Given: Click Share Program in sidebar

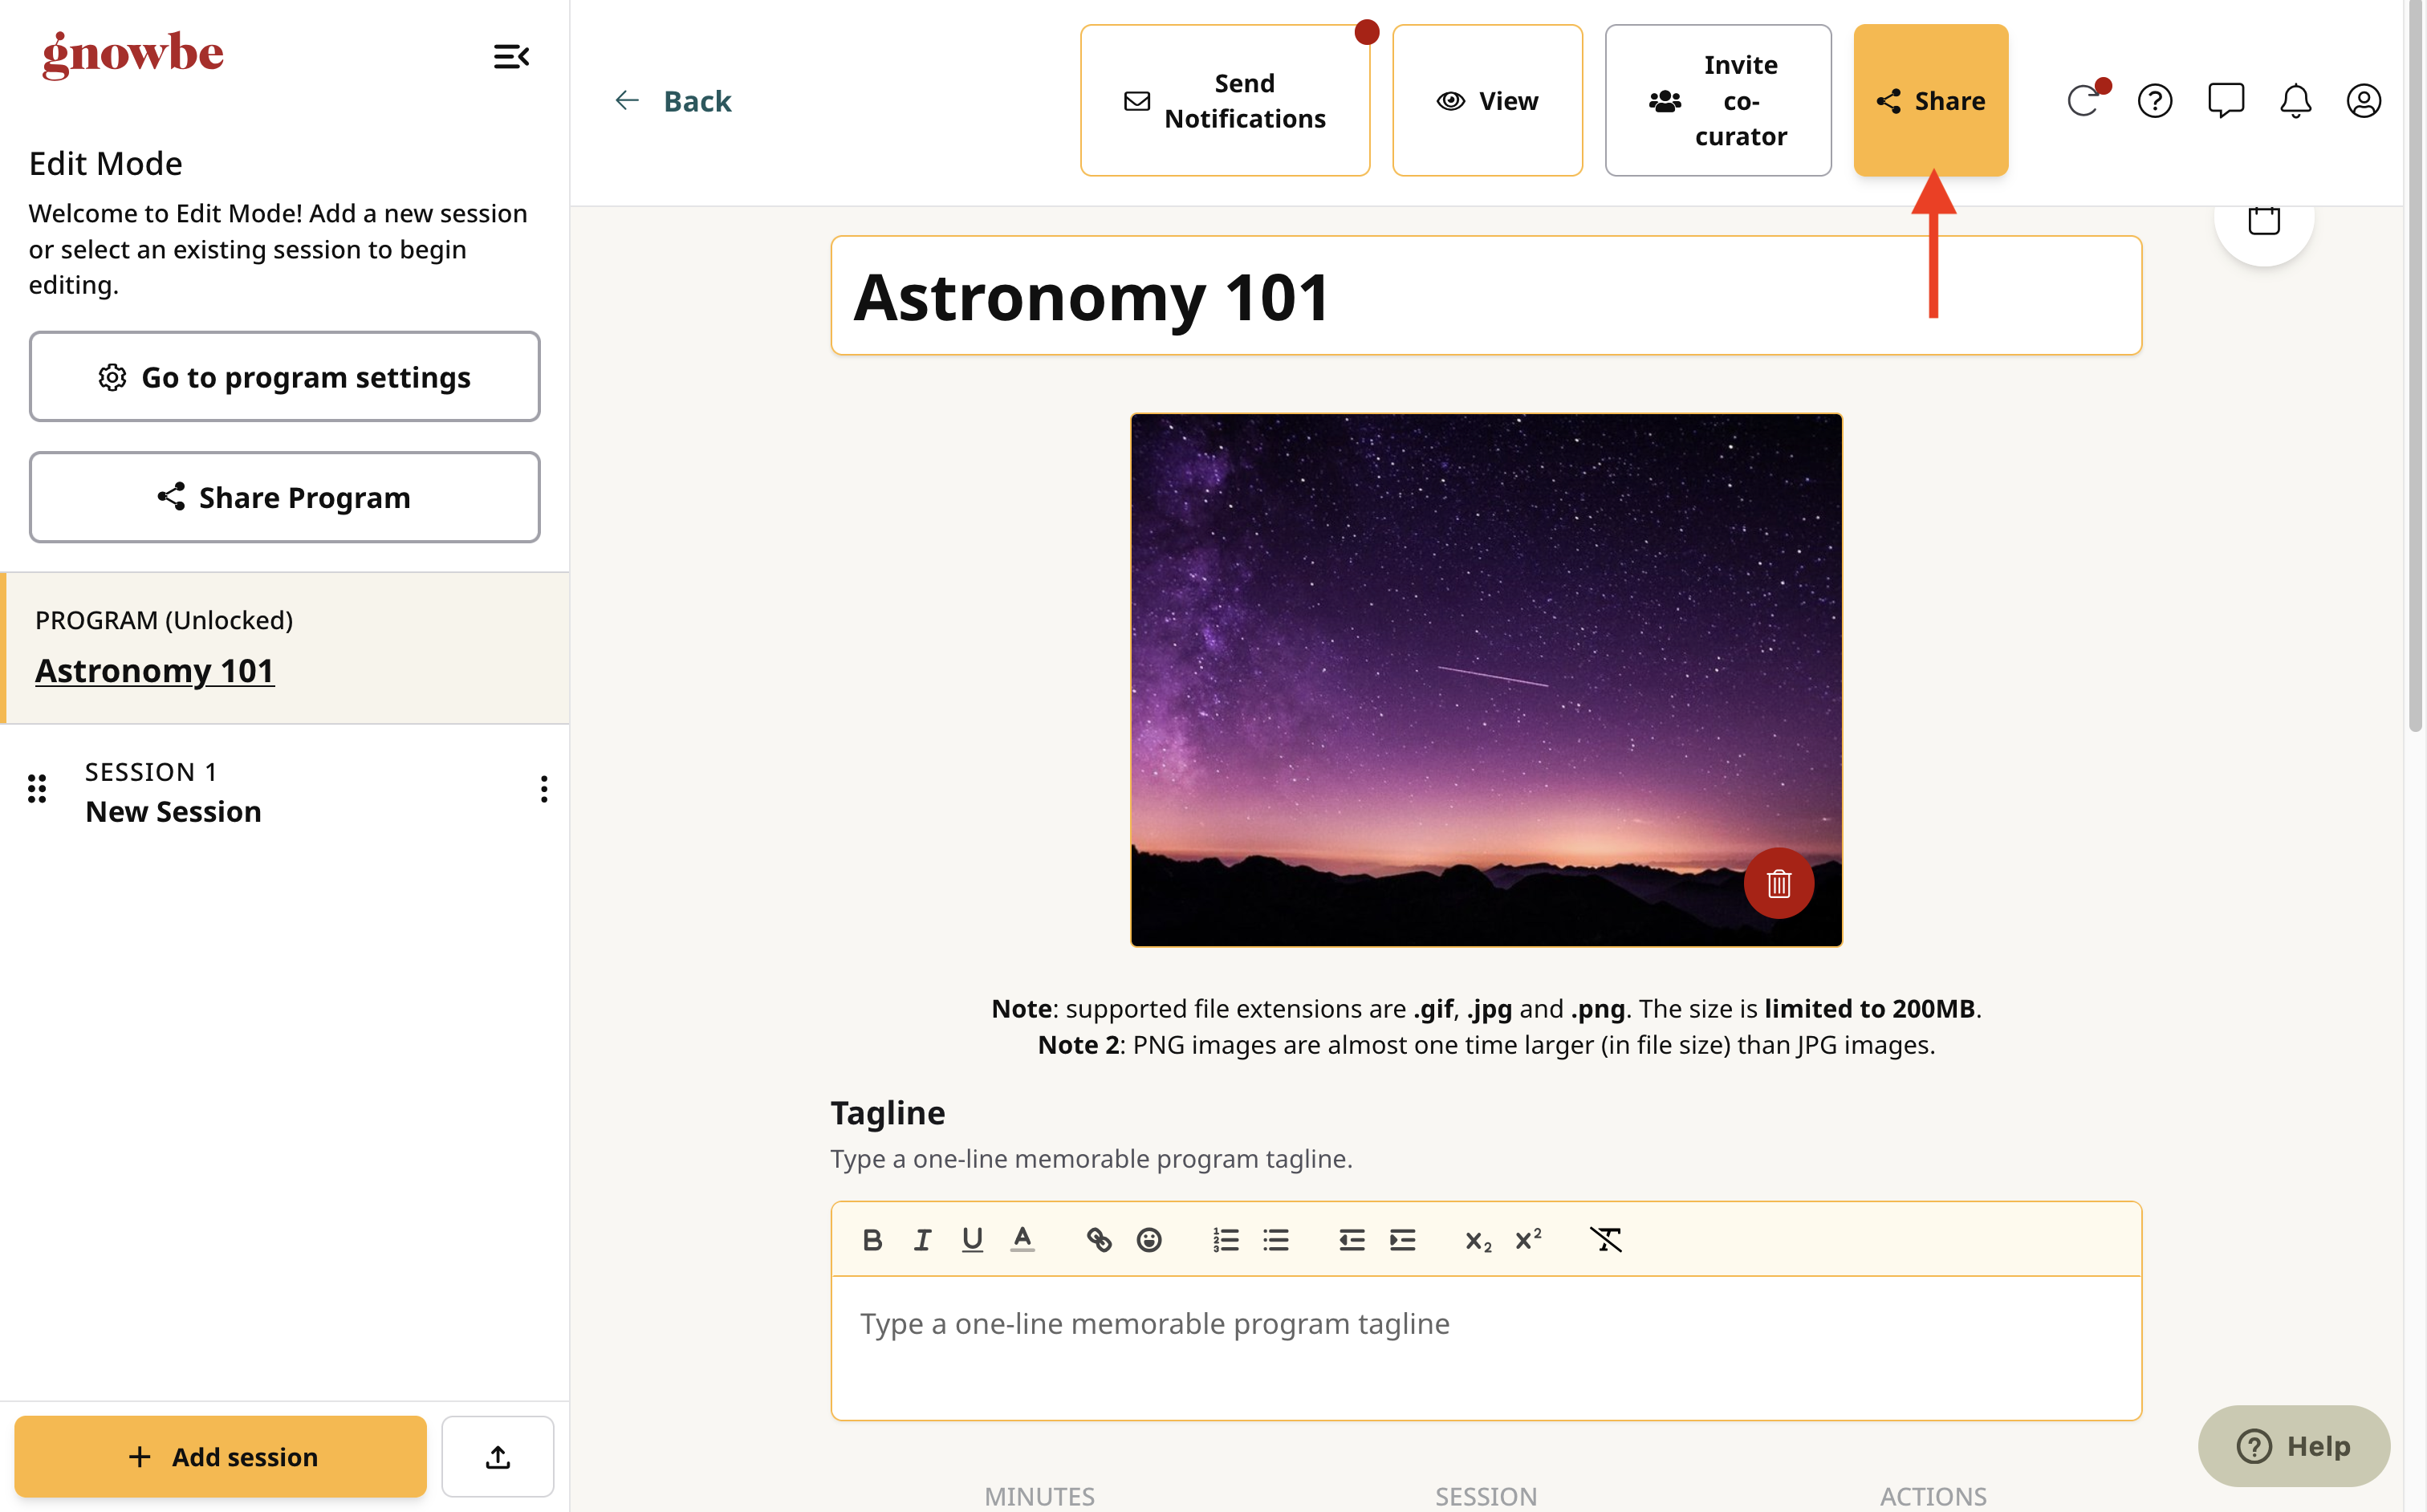Looking at the screenshot, I should 284,497.
